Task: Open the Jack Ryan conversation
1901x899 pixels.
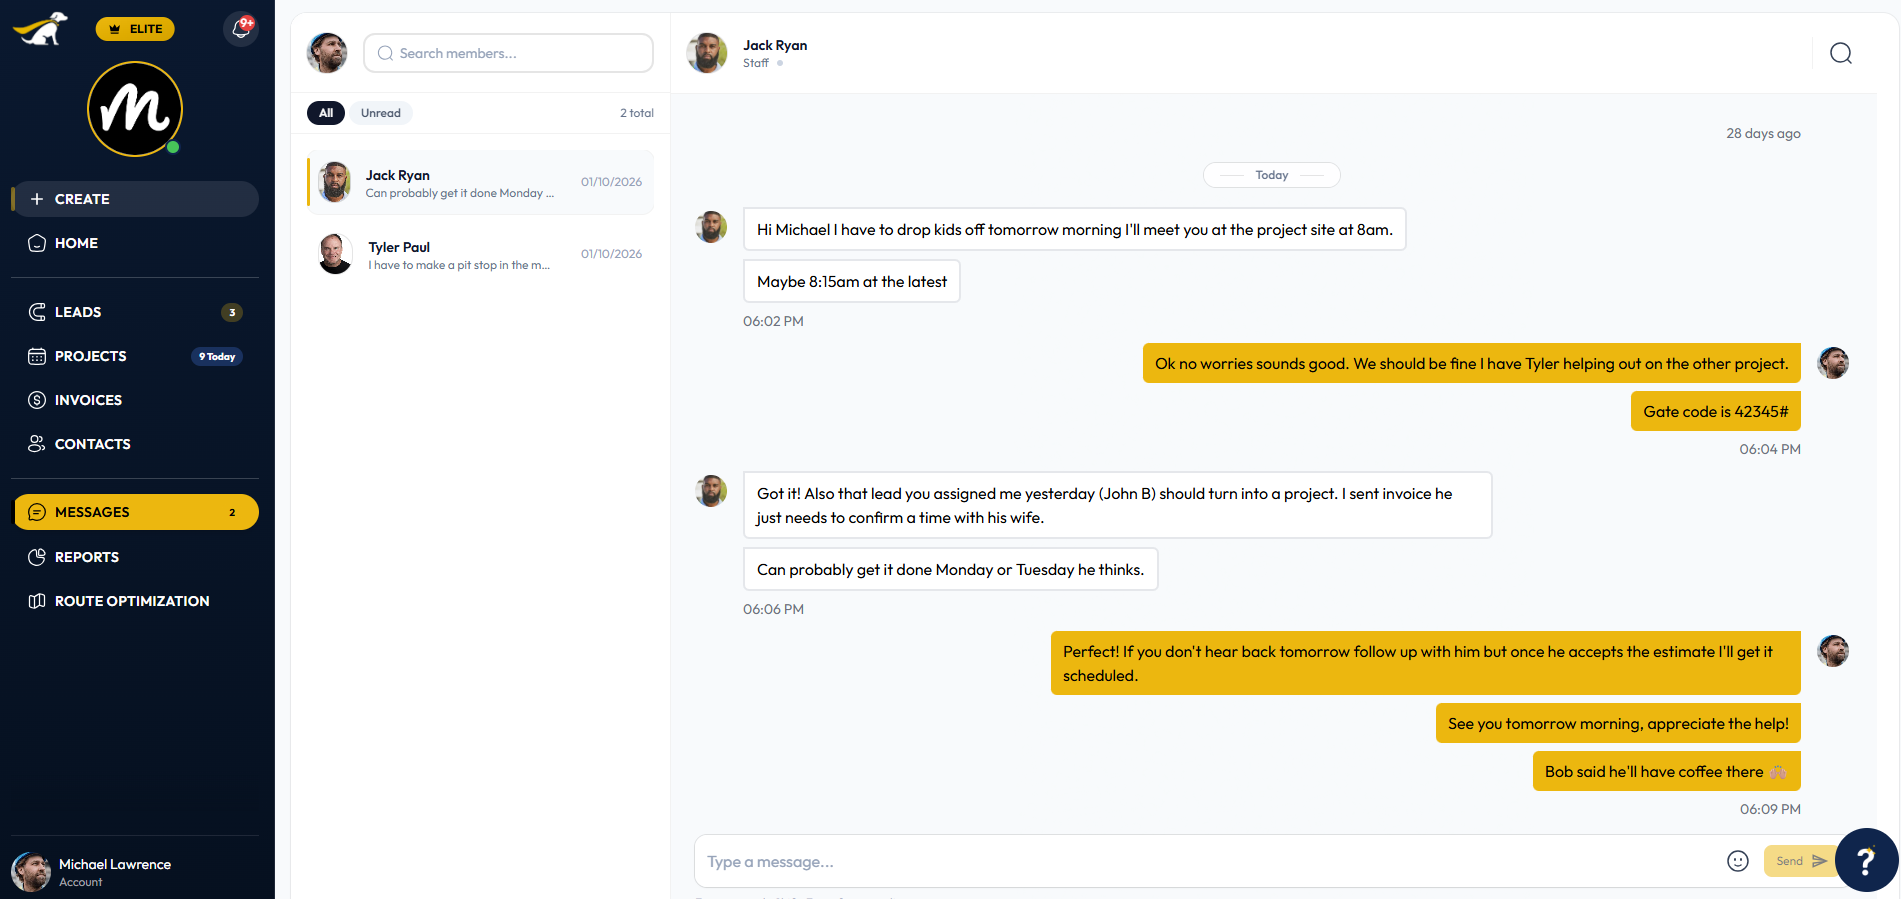Action: [481, 182]
